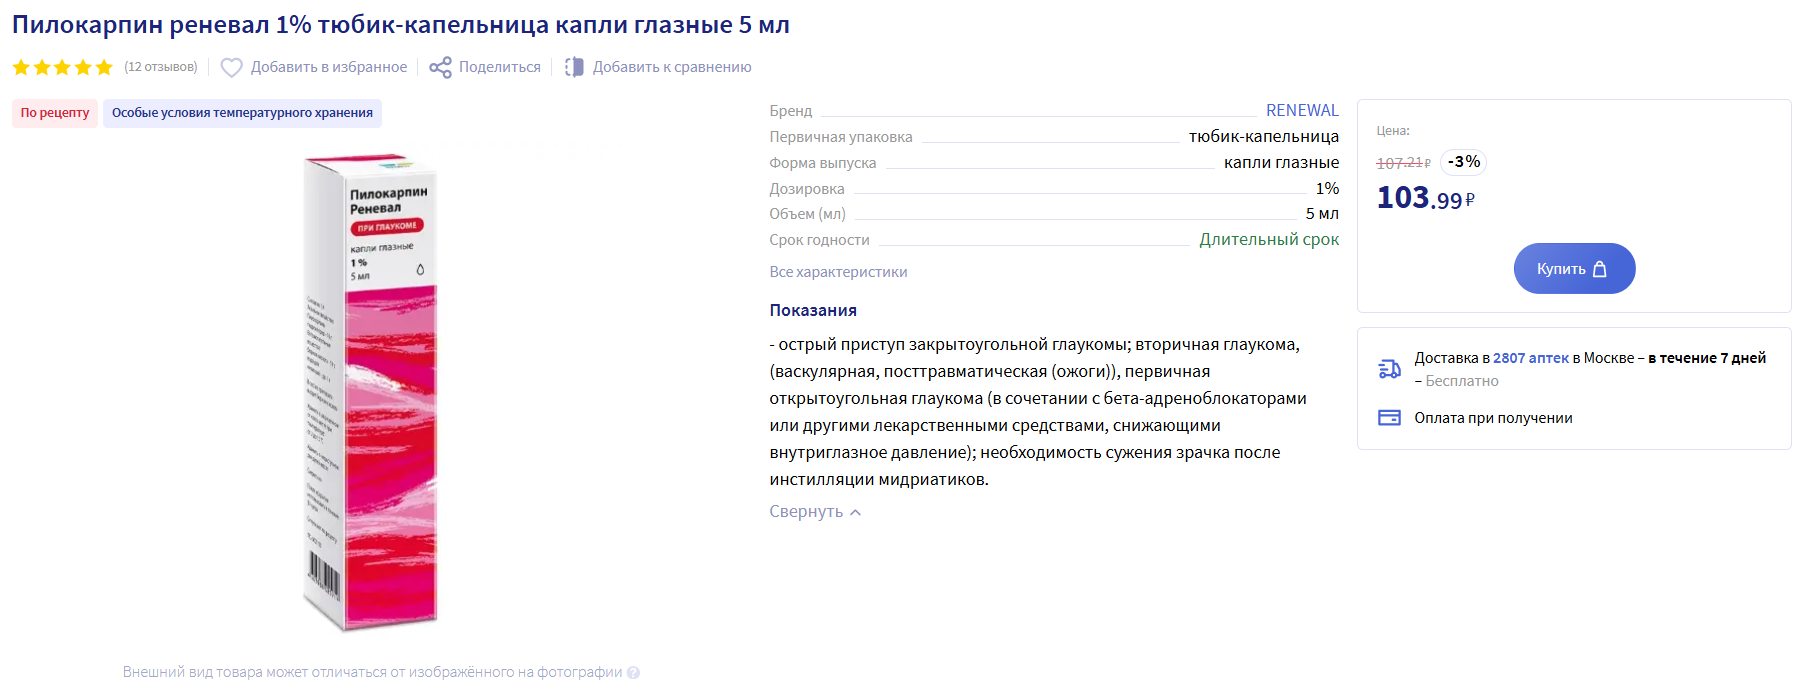The width and height of the screenshot is (1807, 699).
Task: Click the Поделиться label
Action: click(500, 67)
